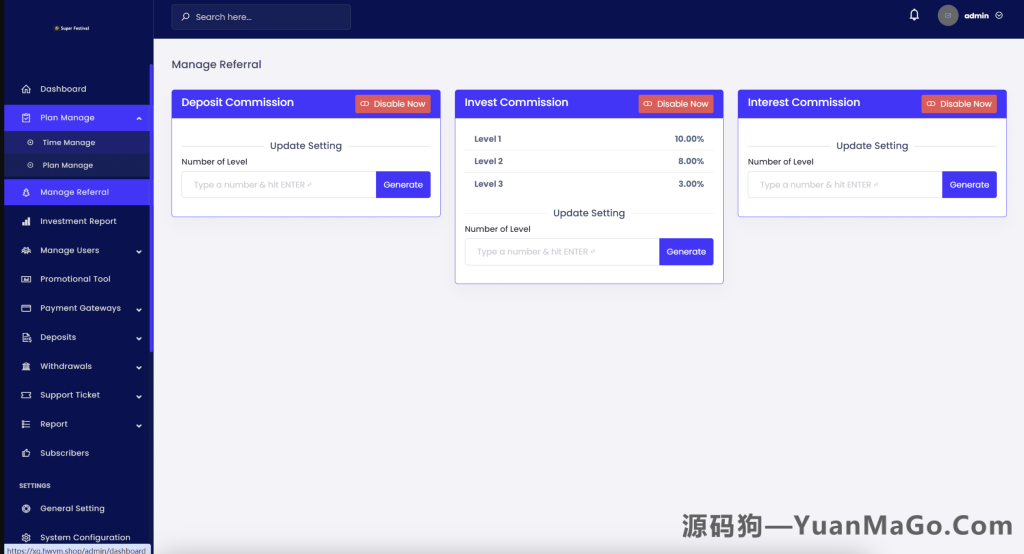Collapse the Plan Manage submenu
1024x554 pixels.
139,118
